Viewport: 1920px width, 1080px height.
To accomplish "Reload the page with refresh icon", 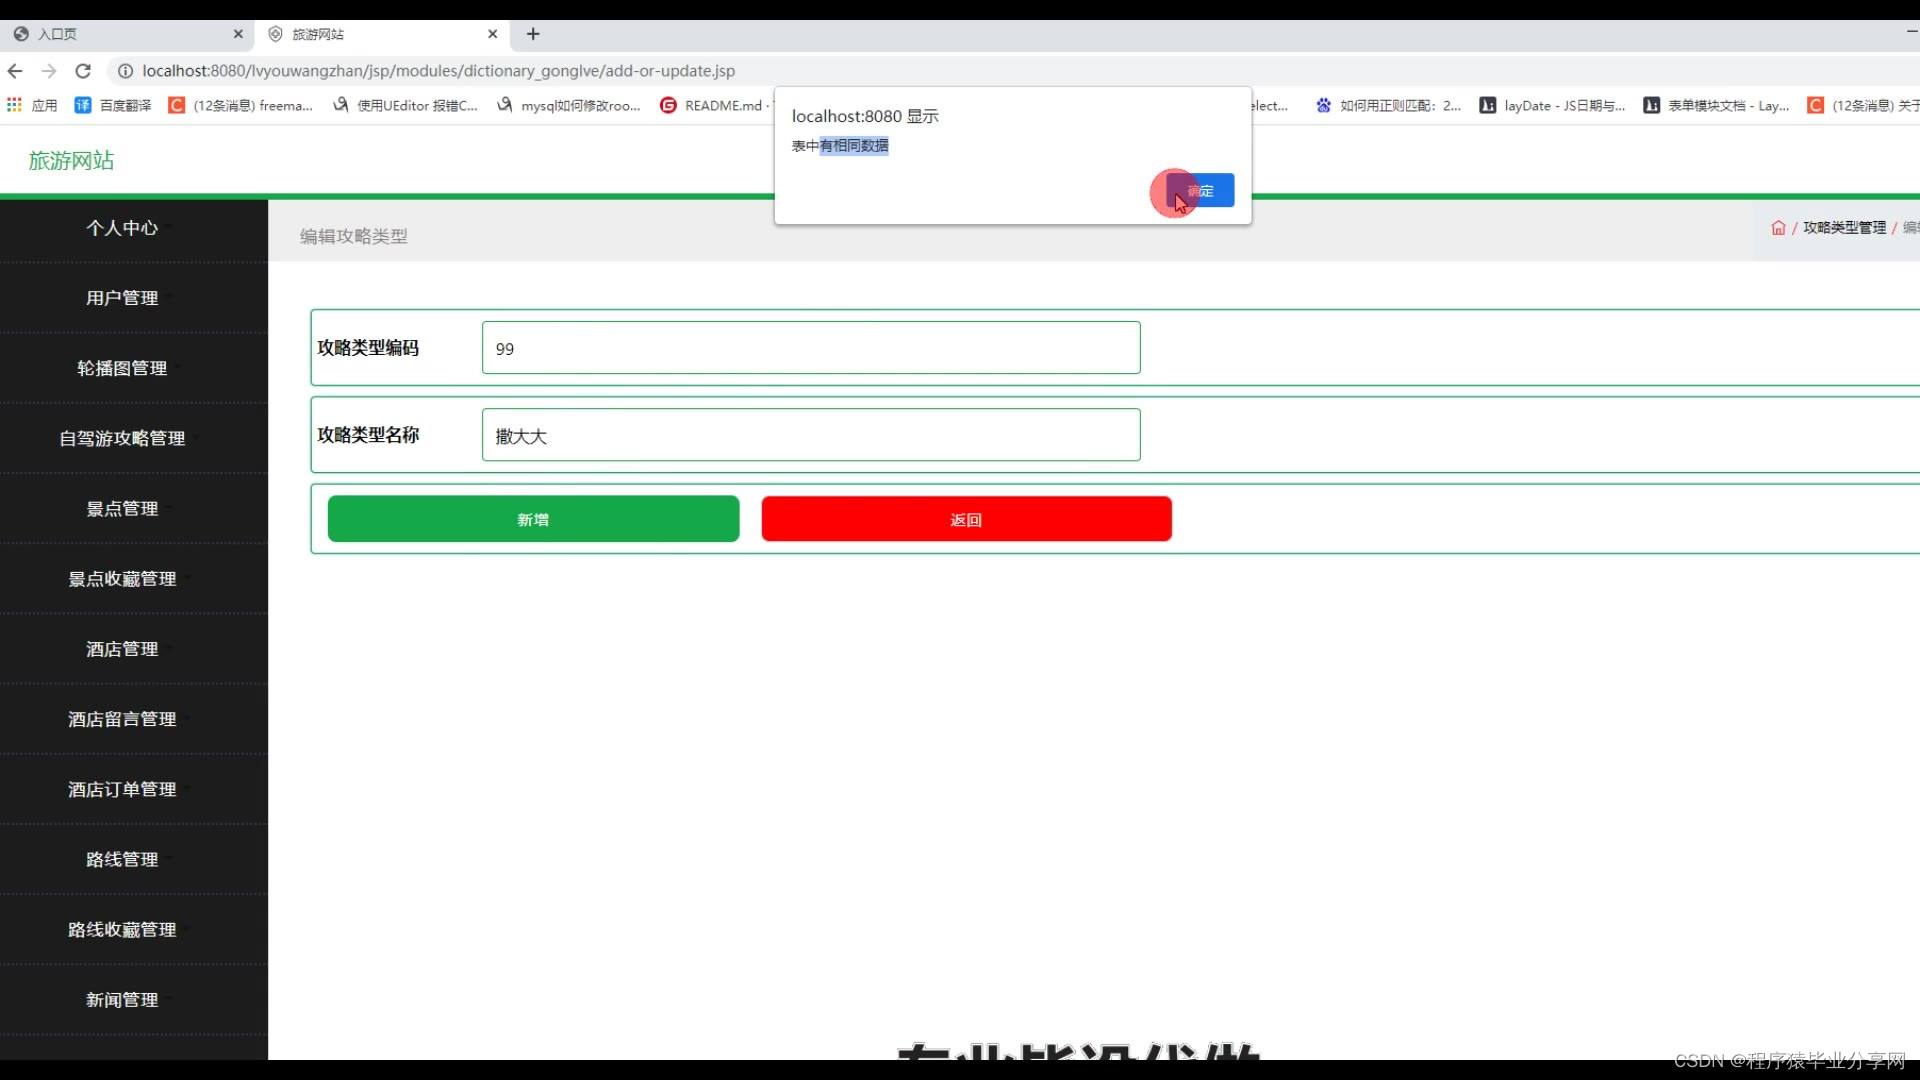I will tap(83, 71).
